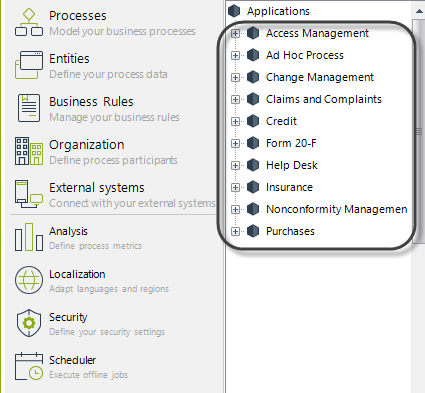Click Define your security settings text

tap(107, 332)
